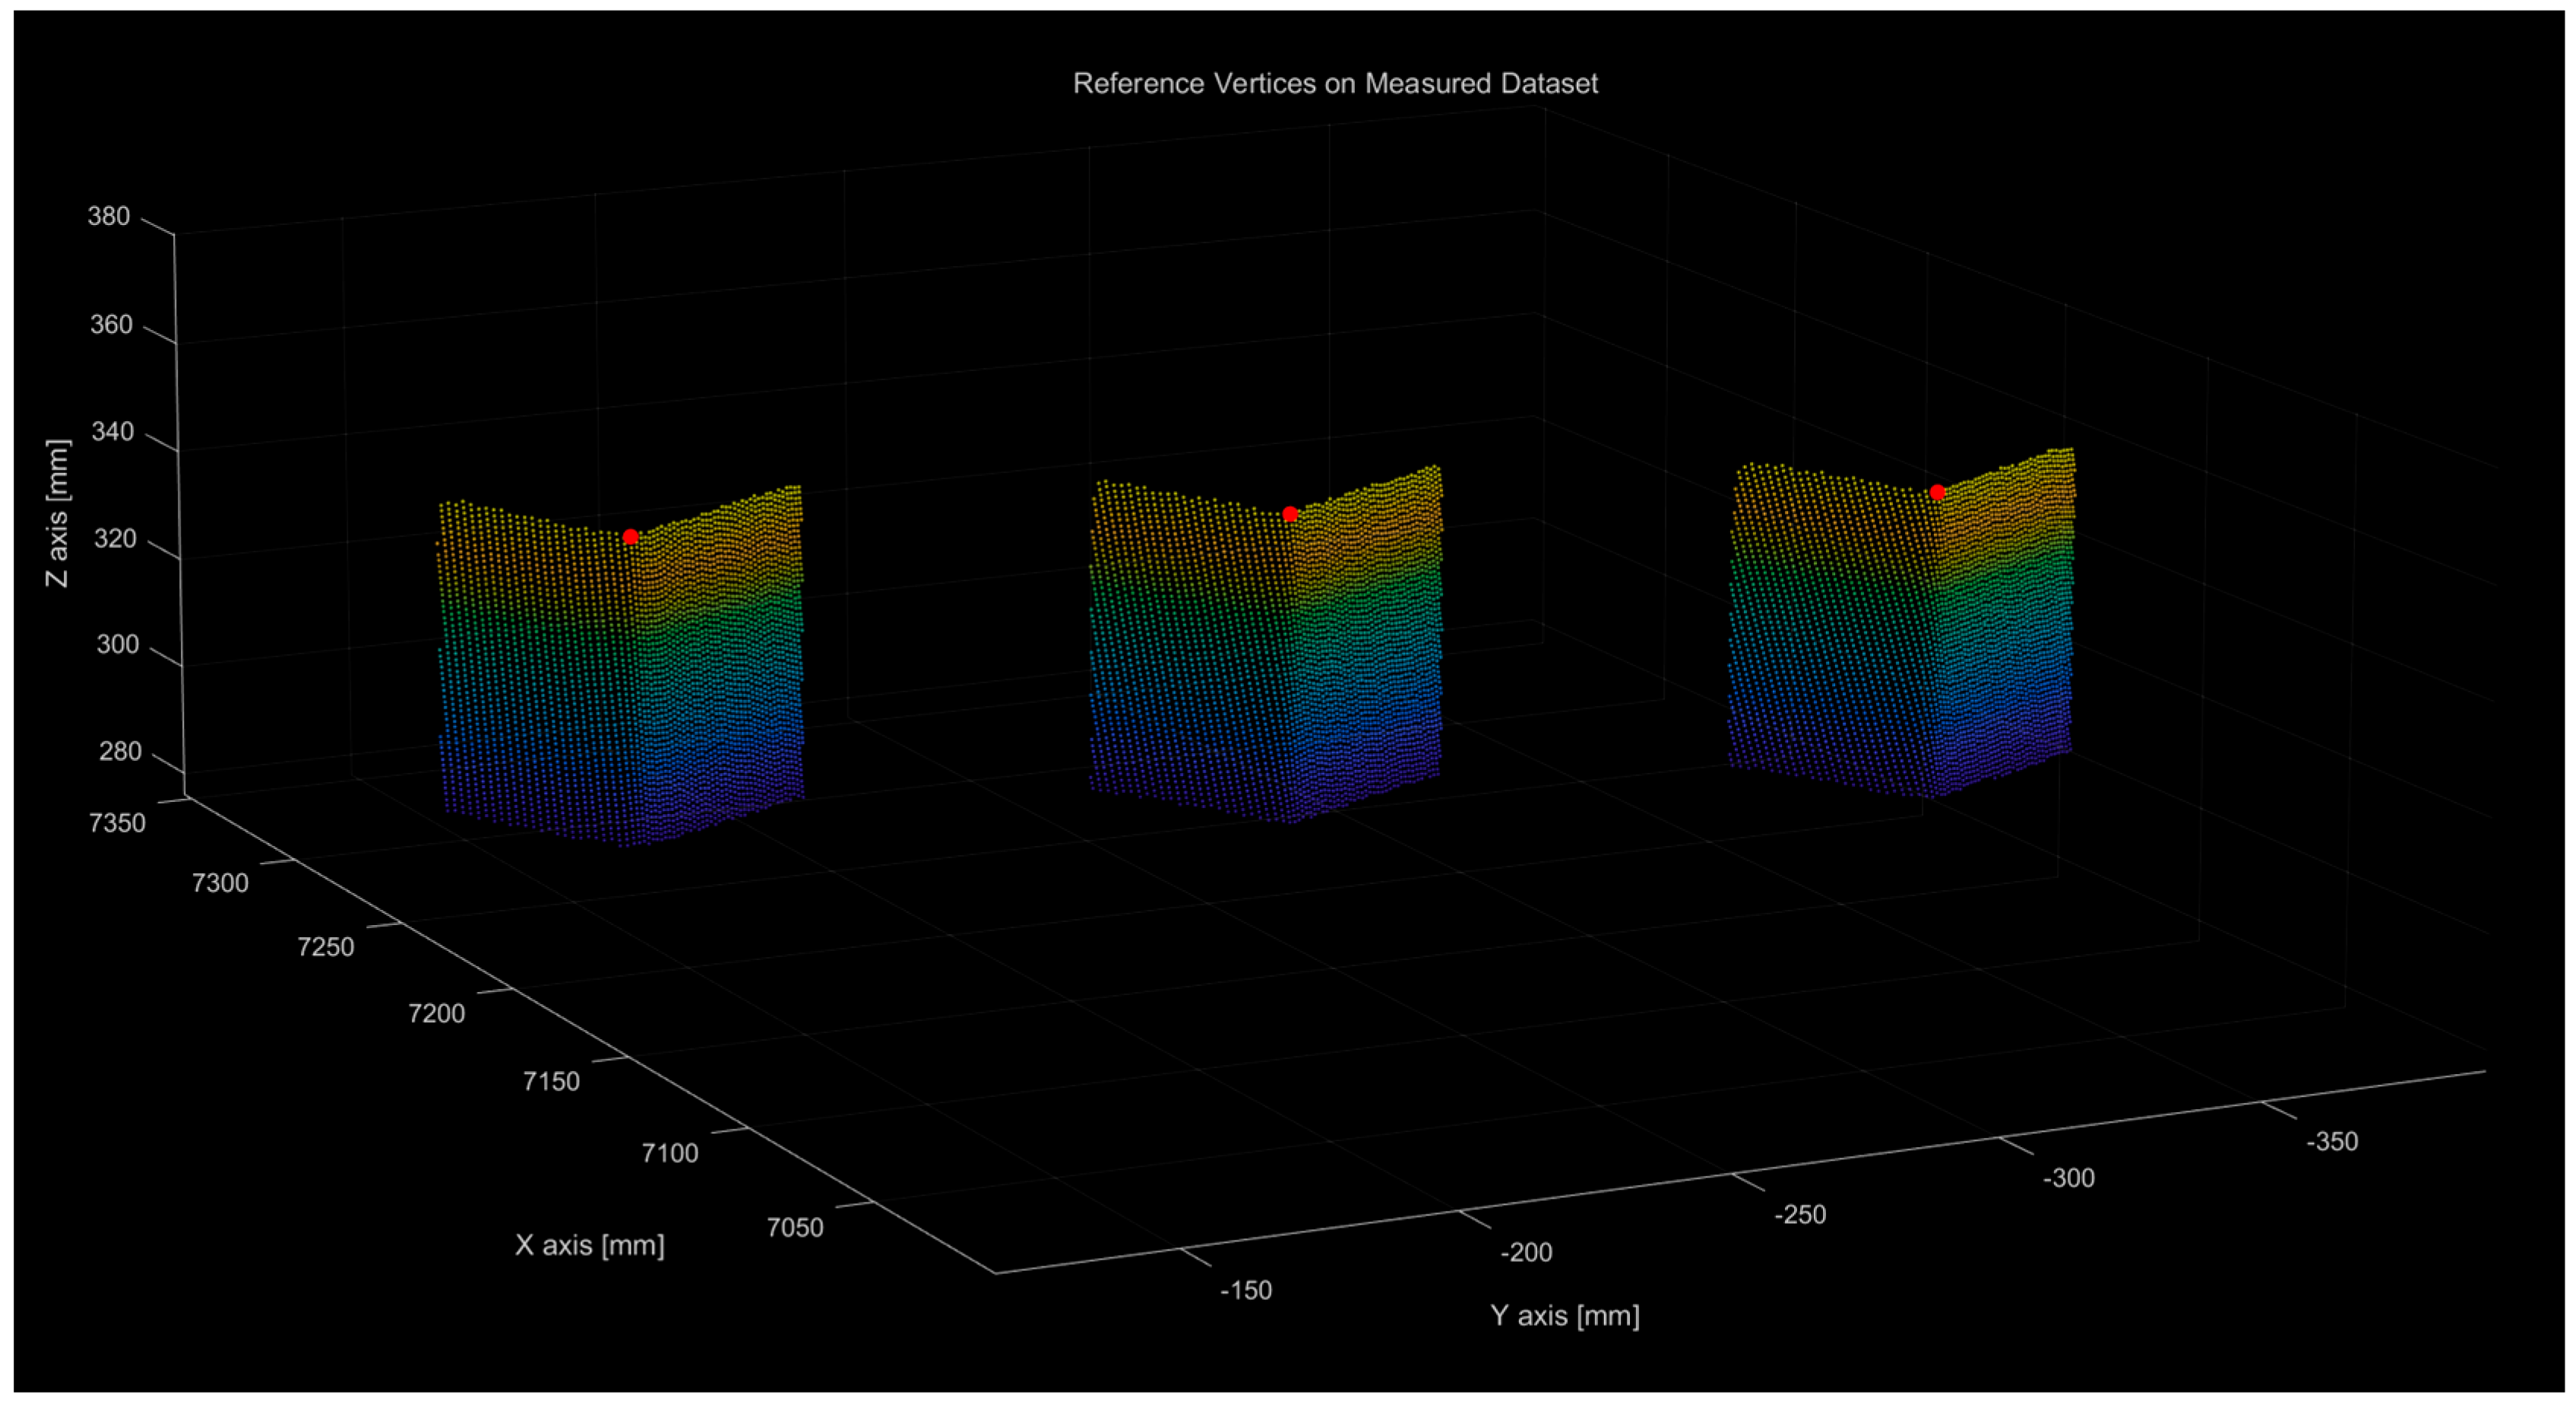Click the rightmost red reference vertex marker

pyautogui.click(x=1937, y=492)
